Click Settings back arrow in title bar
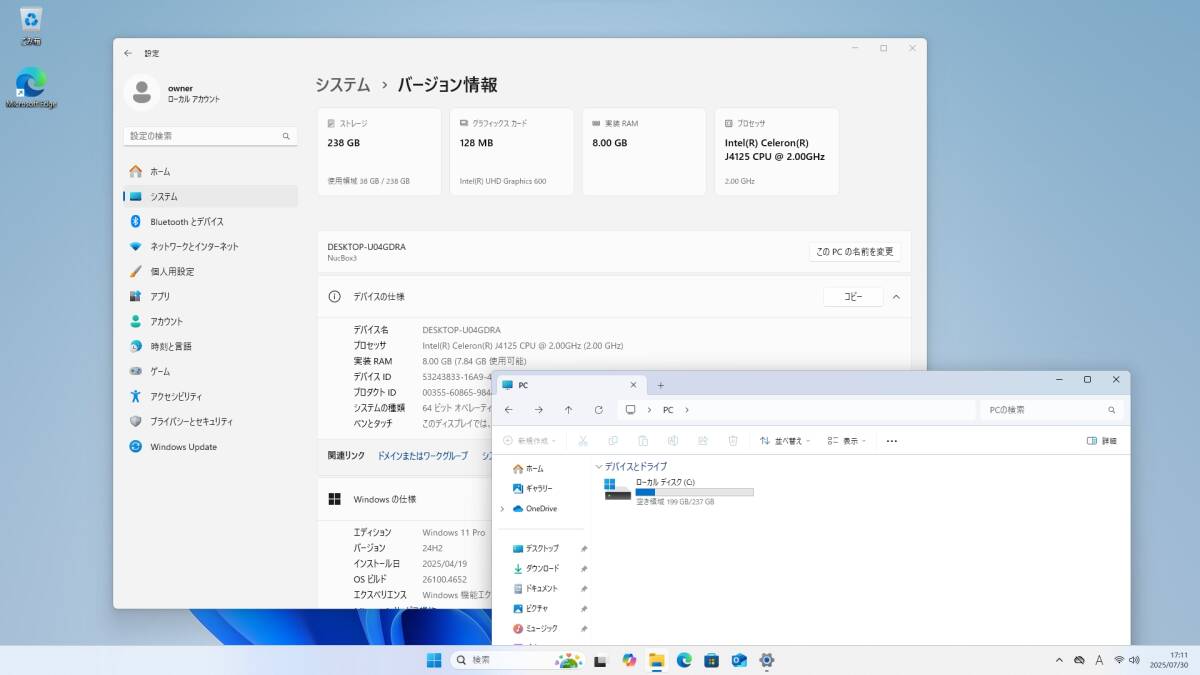The width and height of the screenshot is (1200, 675). 127,53
